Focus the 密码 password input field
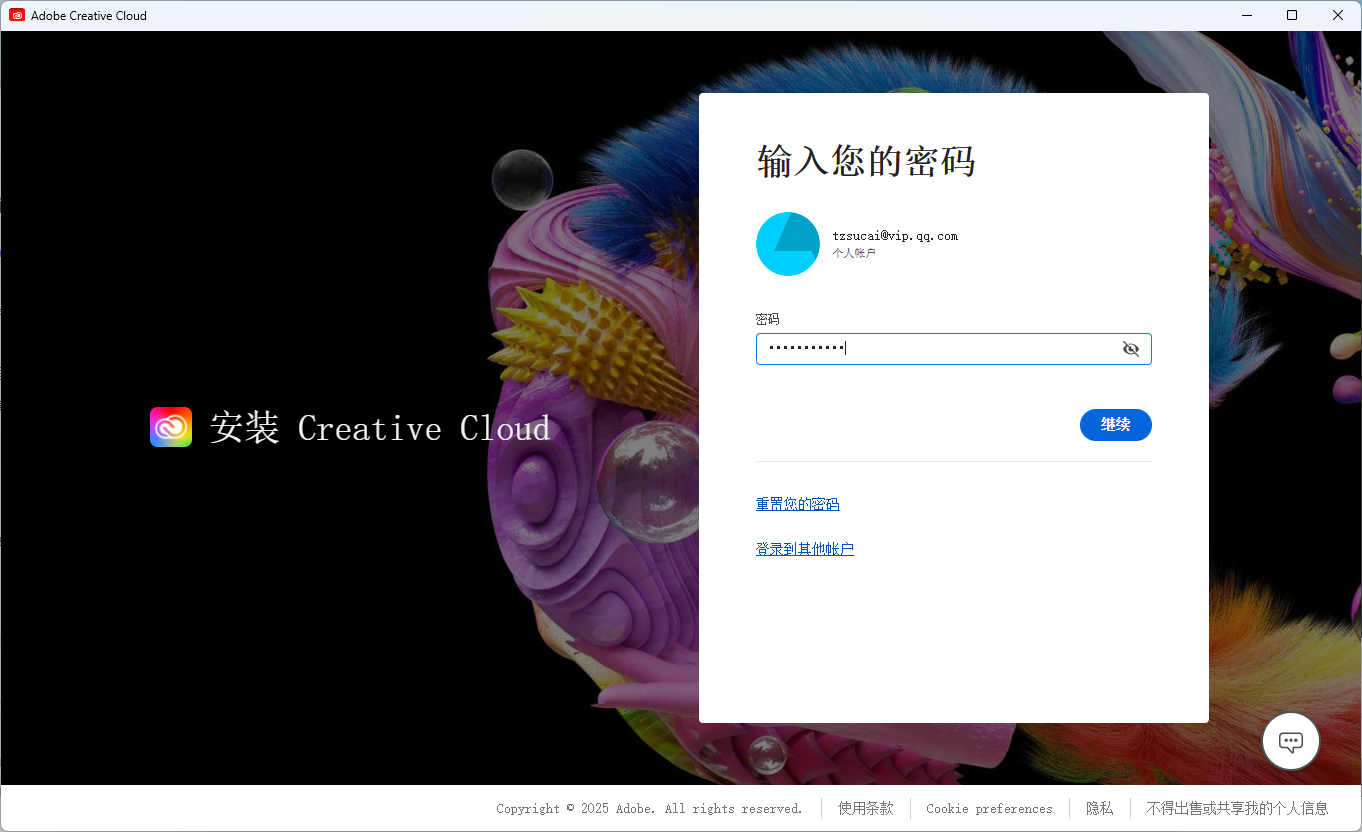Image resolution: width=1362 pixels, height=832 pixels. (x=953, y=349)
